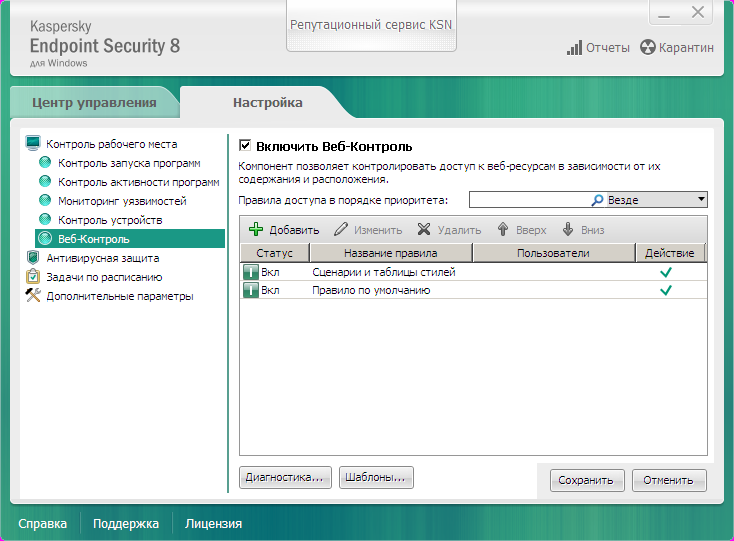734x541 pixels.
Task: Click the Диагностика... button
Action: 285,477
